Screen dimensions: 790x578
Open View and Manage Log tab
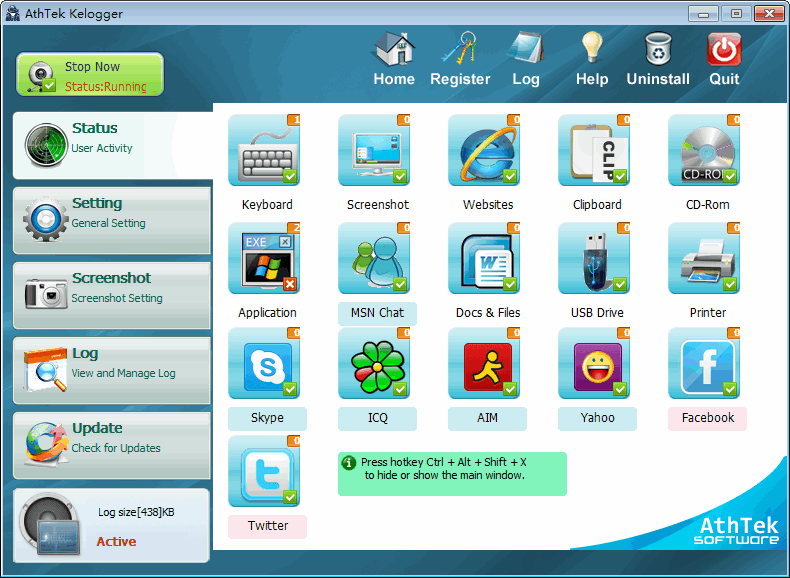coord(112,370)
